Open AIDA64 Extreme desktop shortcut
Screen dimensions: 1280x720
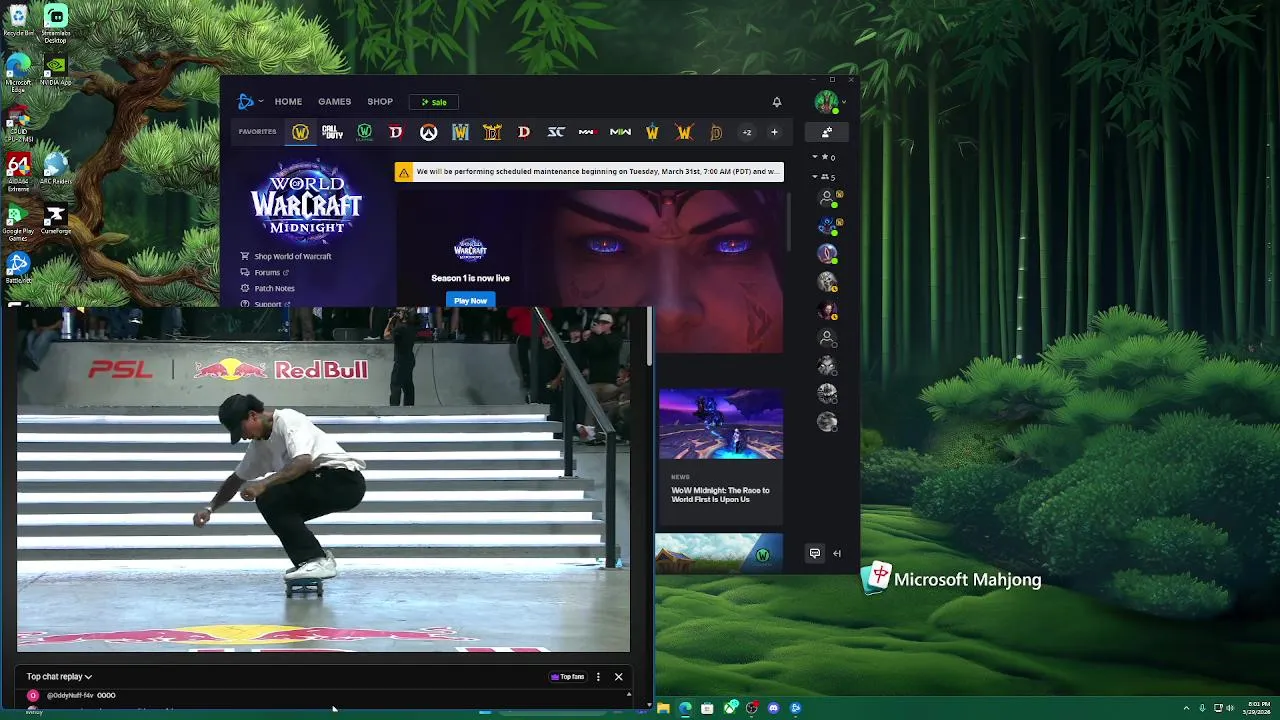(18, 172)
